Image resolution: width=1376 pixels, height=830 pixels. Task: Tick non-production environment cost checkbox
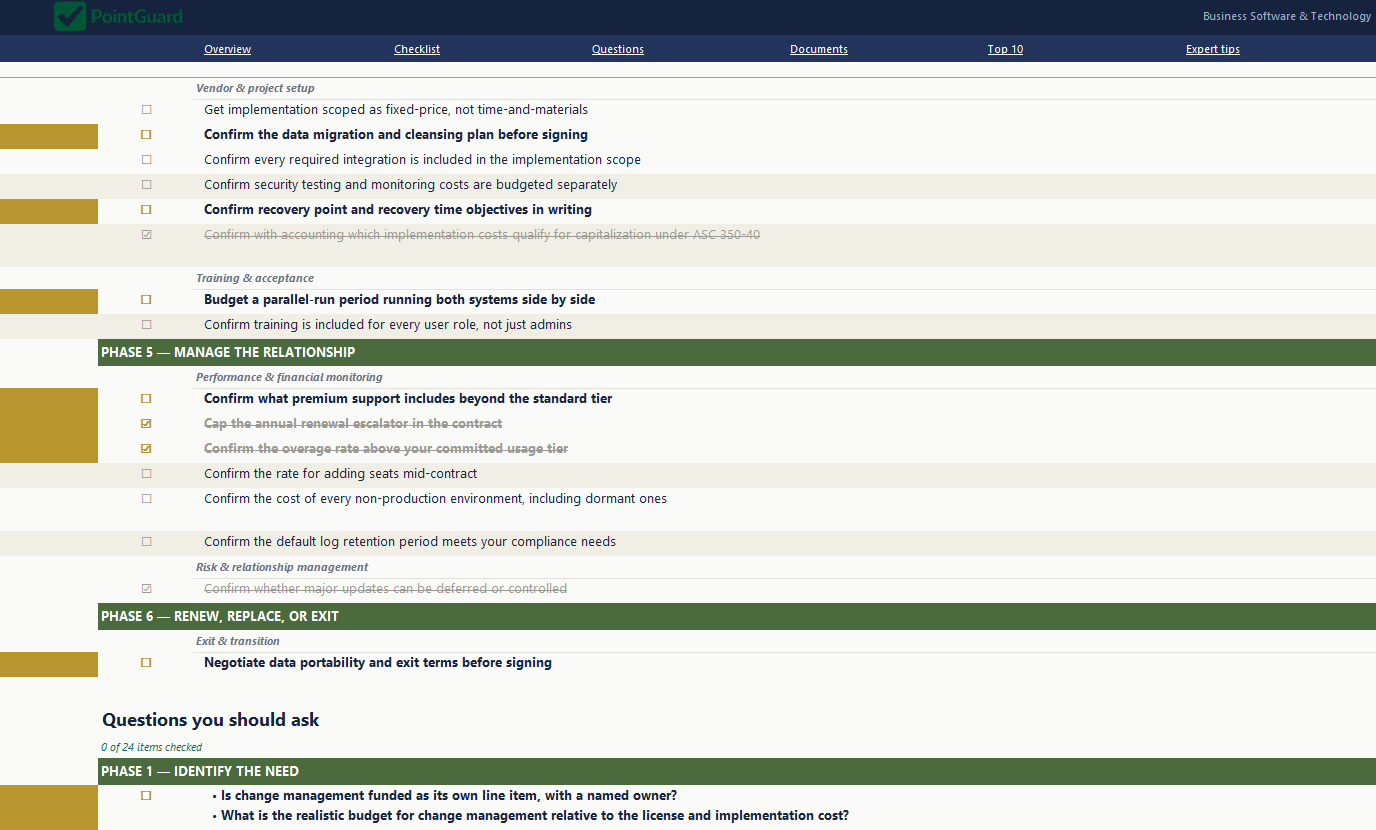click(x=146, y=499)
